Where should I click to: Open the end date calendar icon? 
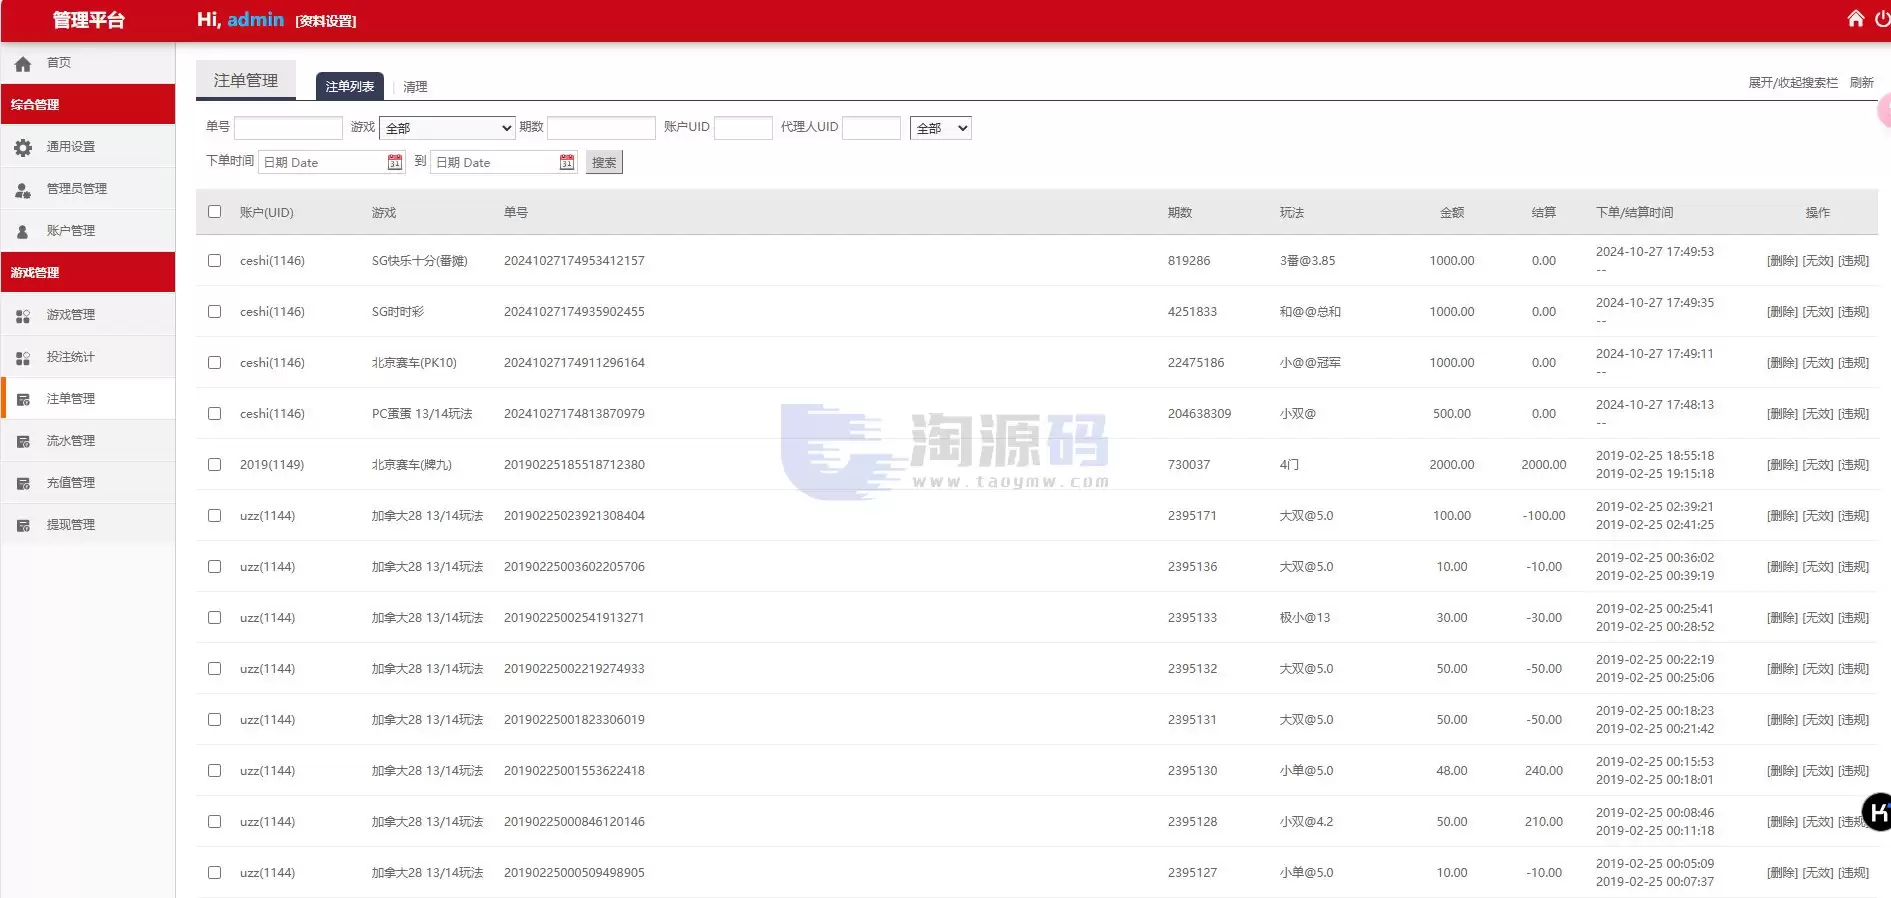pos(567,162)
